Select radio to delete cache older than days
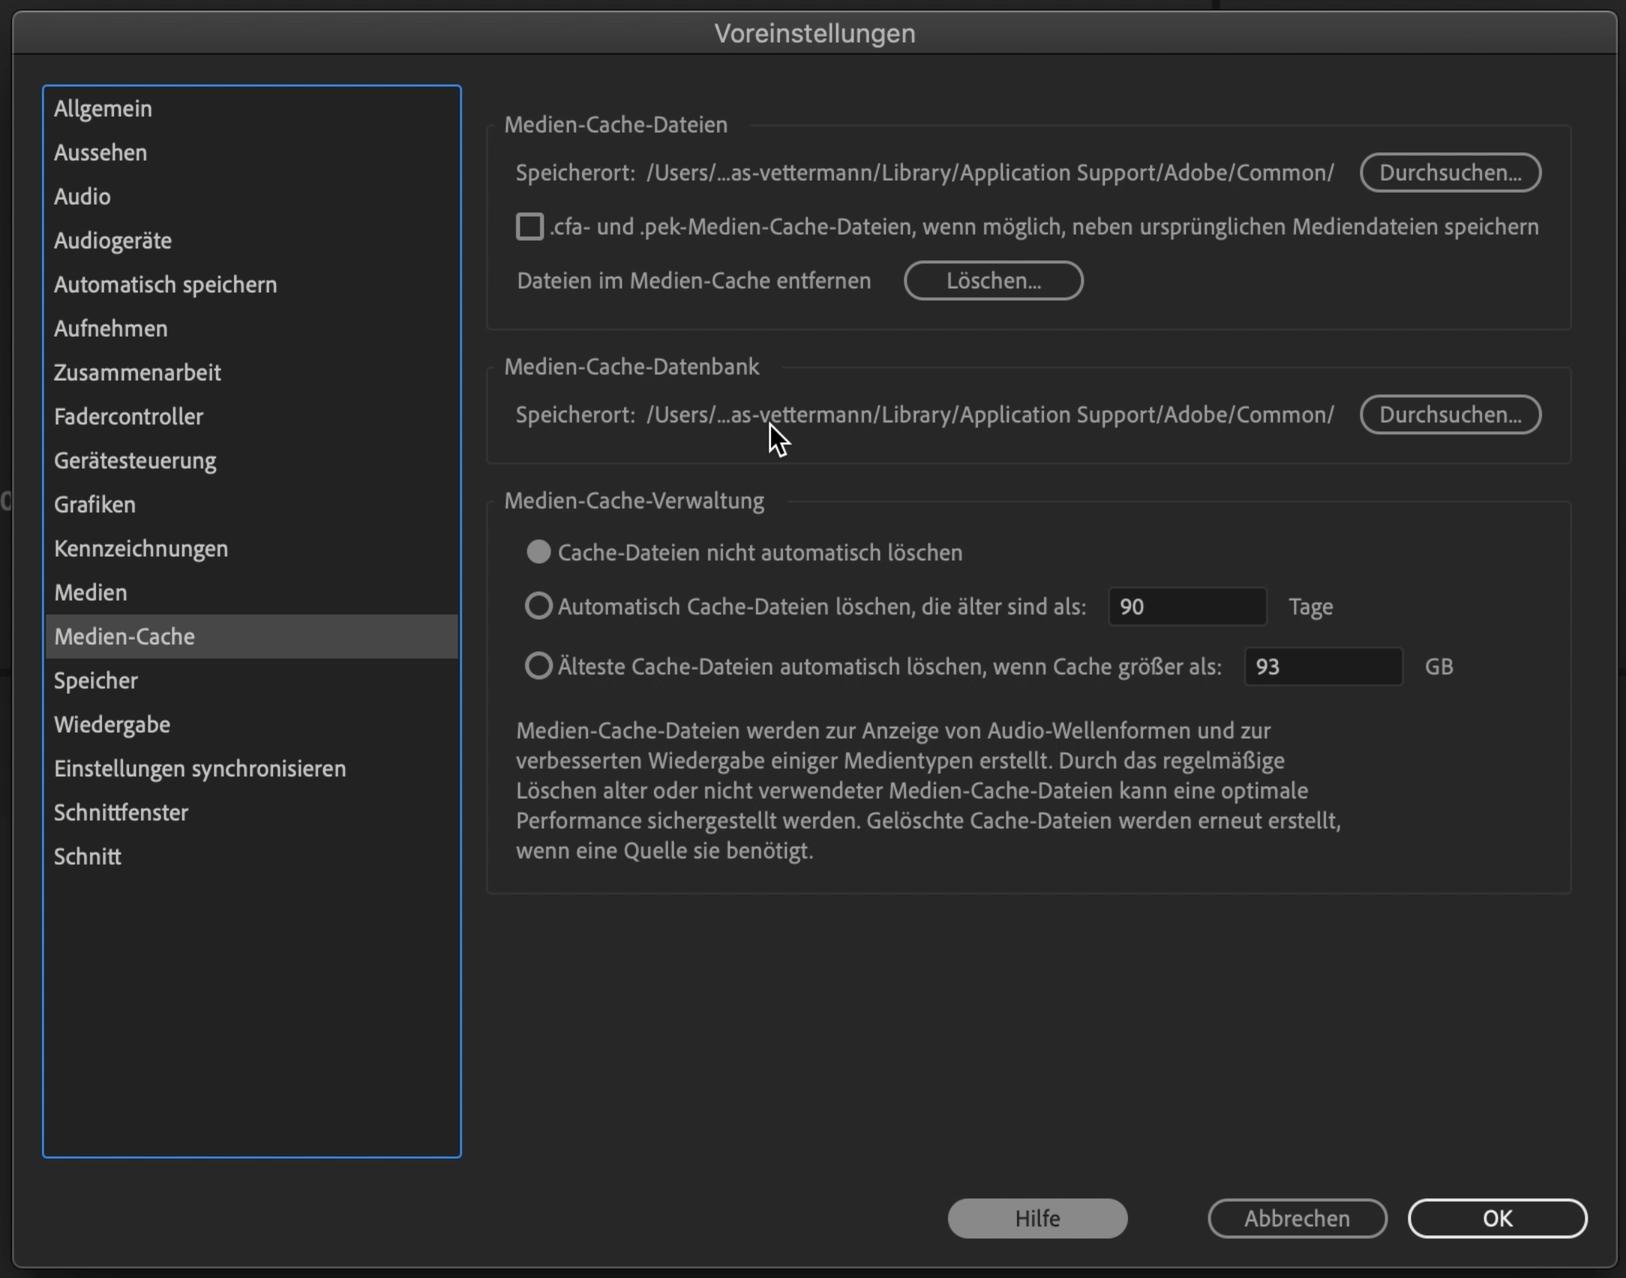1626x1278 pixels. (539, 606)
